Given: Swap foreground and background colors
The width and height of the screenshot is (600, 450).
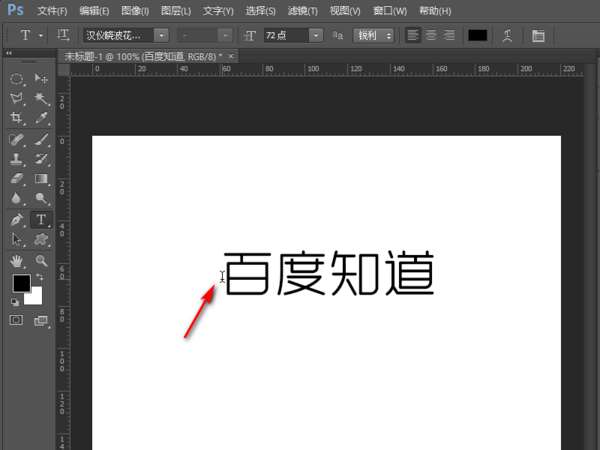Looking at the screenshot, I should [39, 277].
